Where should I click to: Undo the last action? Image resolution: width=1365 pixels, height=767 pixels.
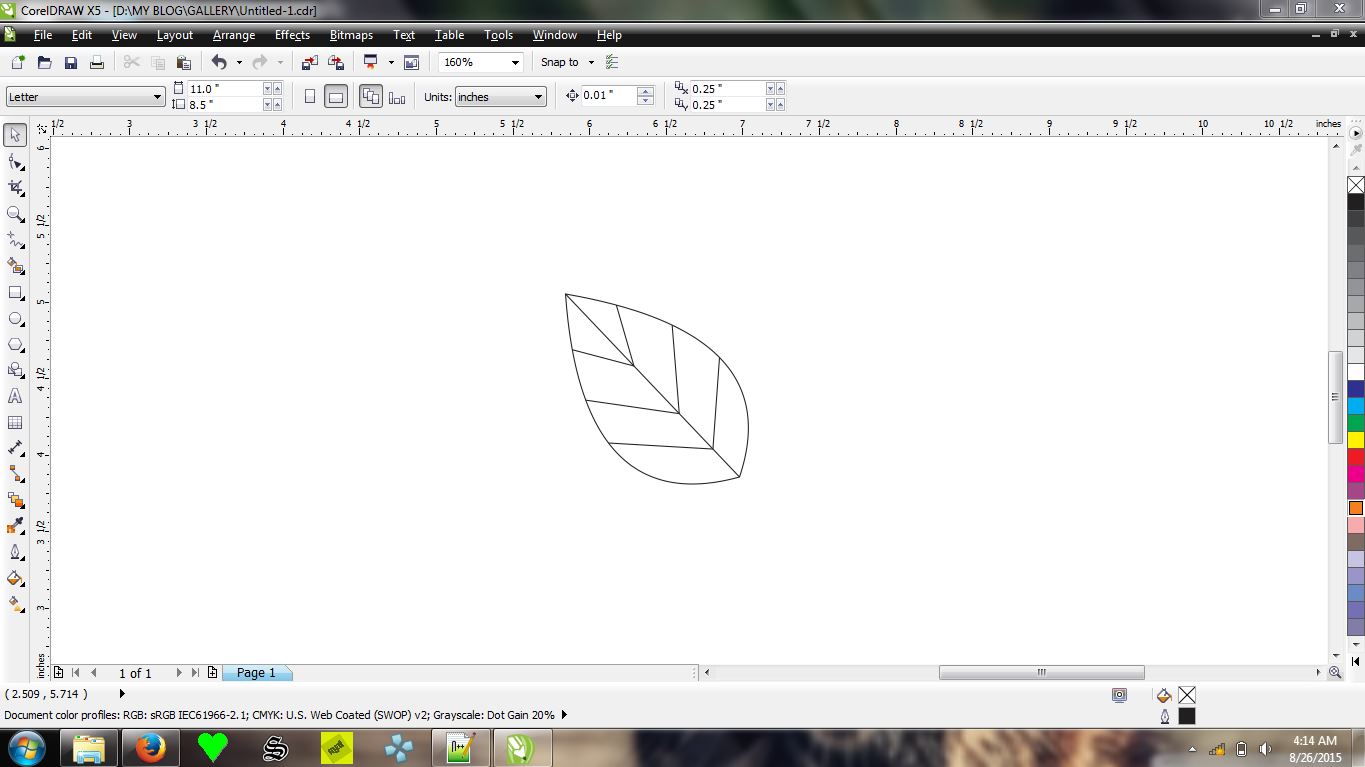coord(218,61)
